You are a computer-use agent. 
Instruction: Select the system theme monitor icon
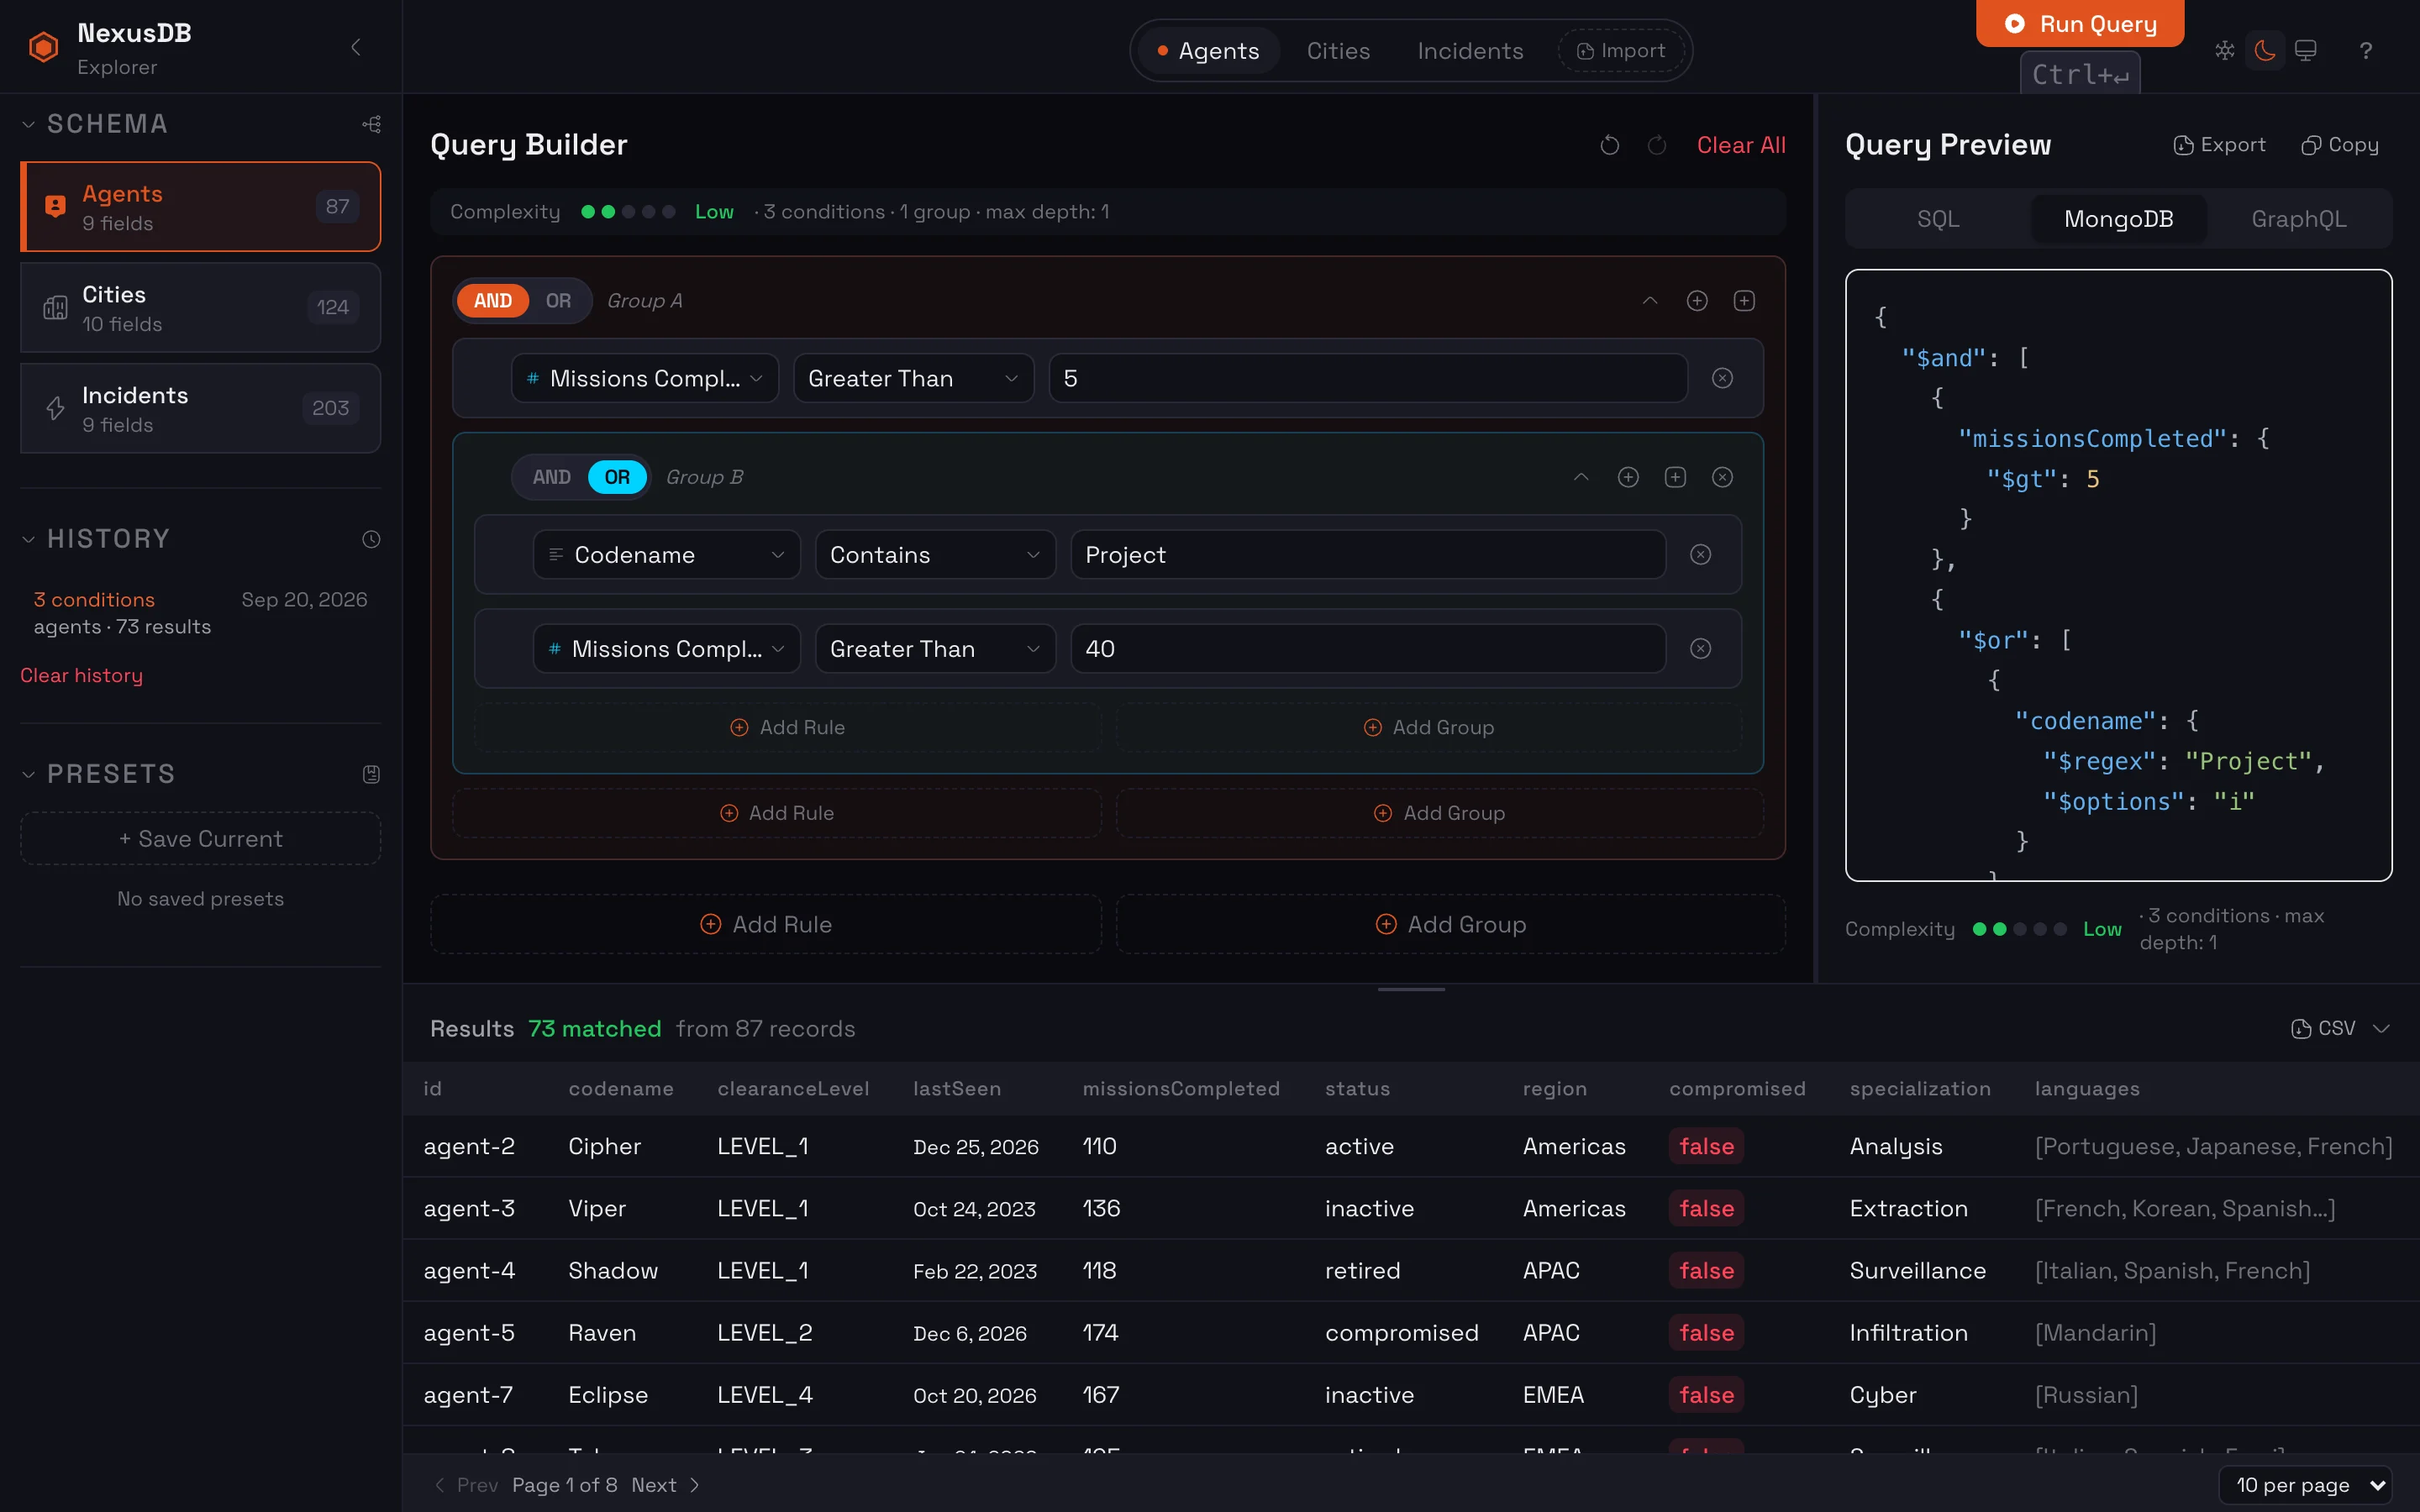[2305, 50]
